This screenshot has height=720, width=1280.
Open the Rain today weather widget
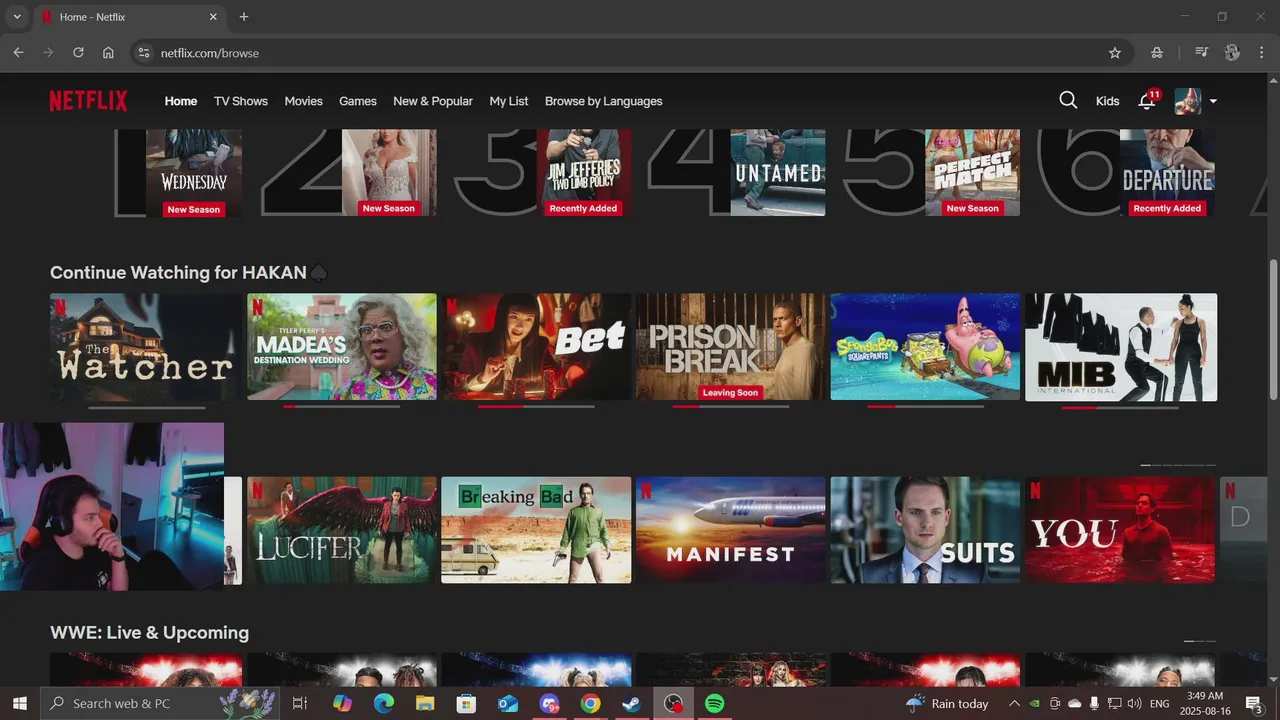(x=946, y=703)
